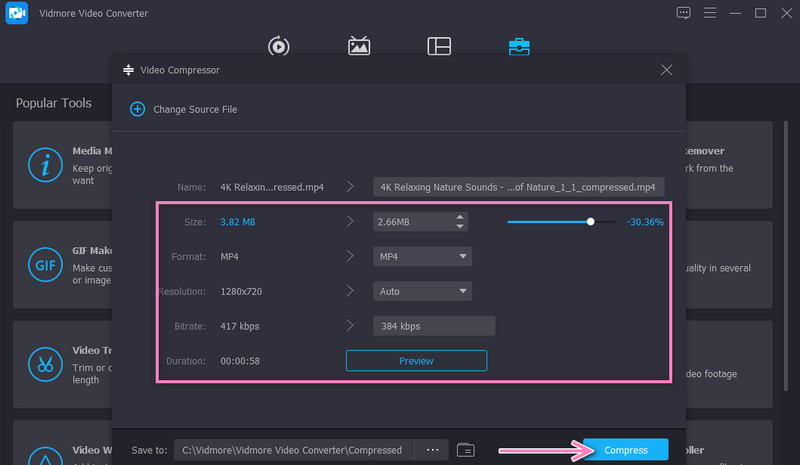The width and height of the screenshot is (800, 465).
Task: Click the compression size slider handle
Action: pyautogui.click(x=591, y=222)
